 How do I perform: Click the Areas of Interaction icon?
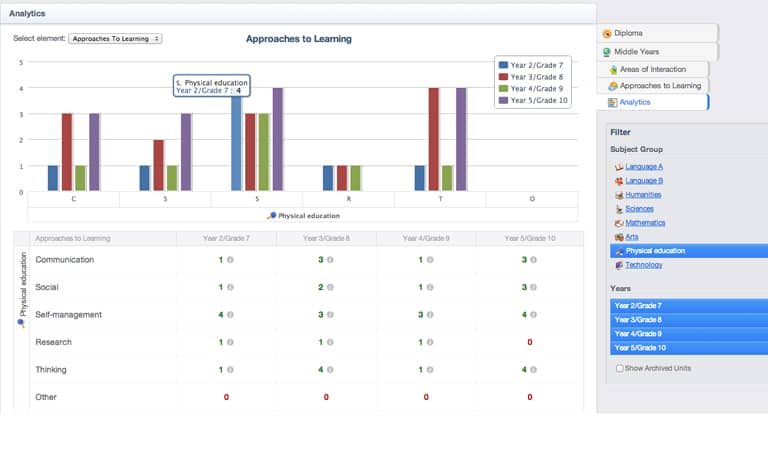pyautogui.click(x=613, y=70)
